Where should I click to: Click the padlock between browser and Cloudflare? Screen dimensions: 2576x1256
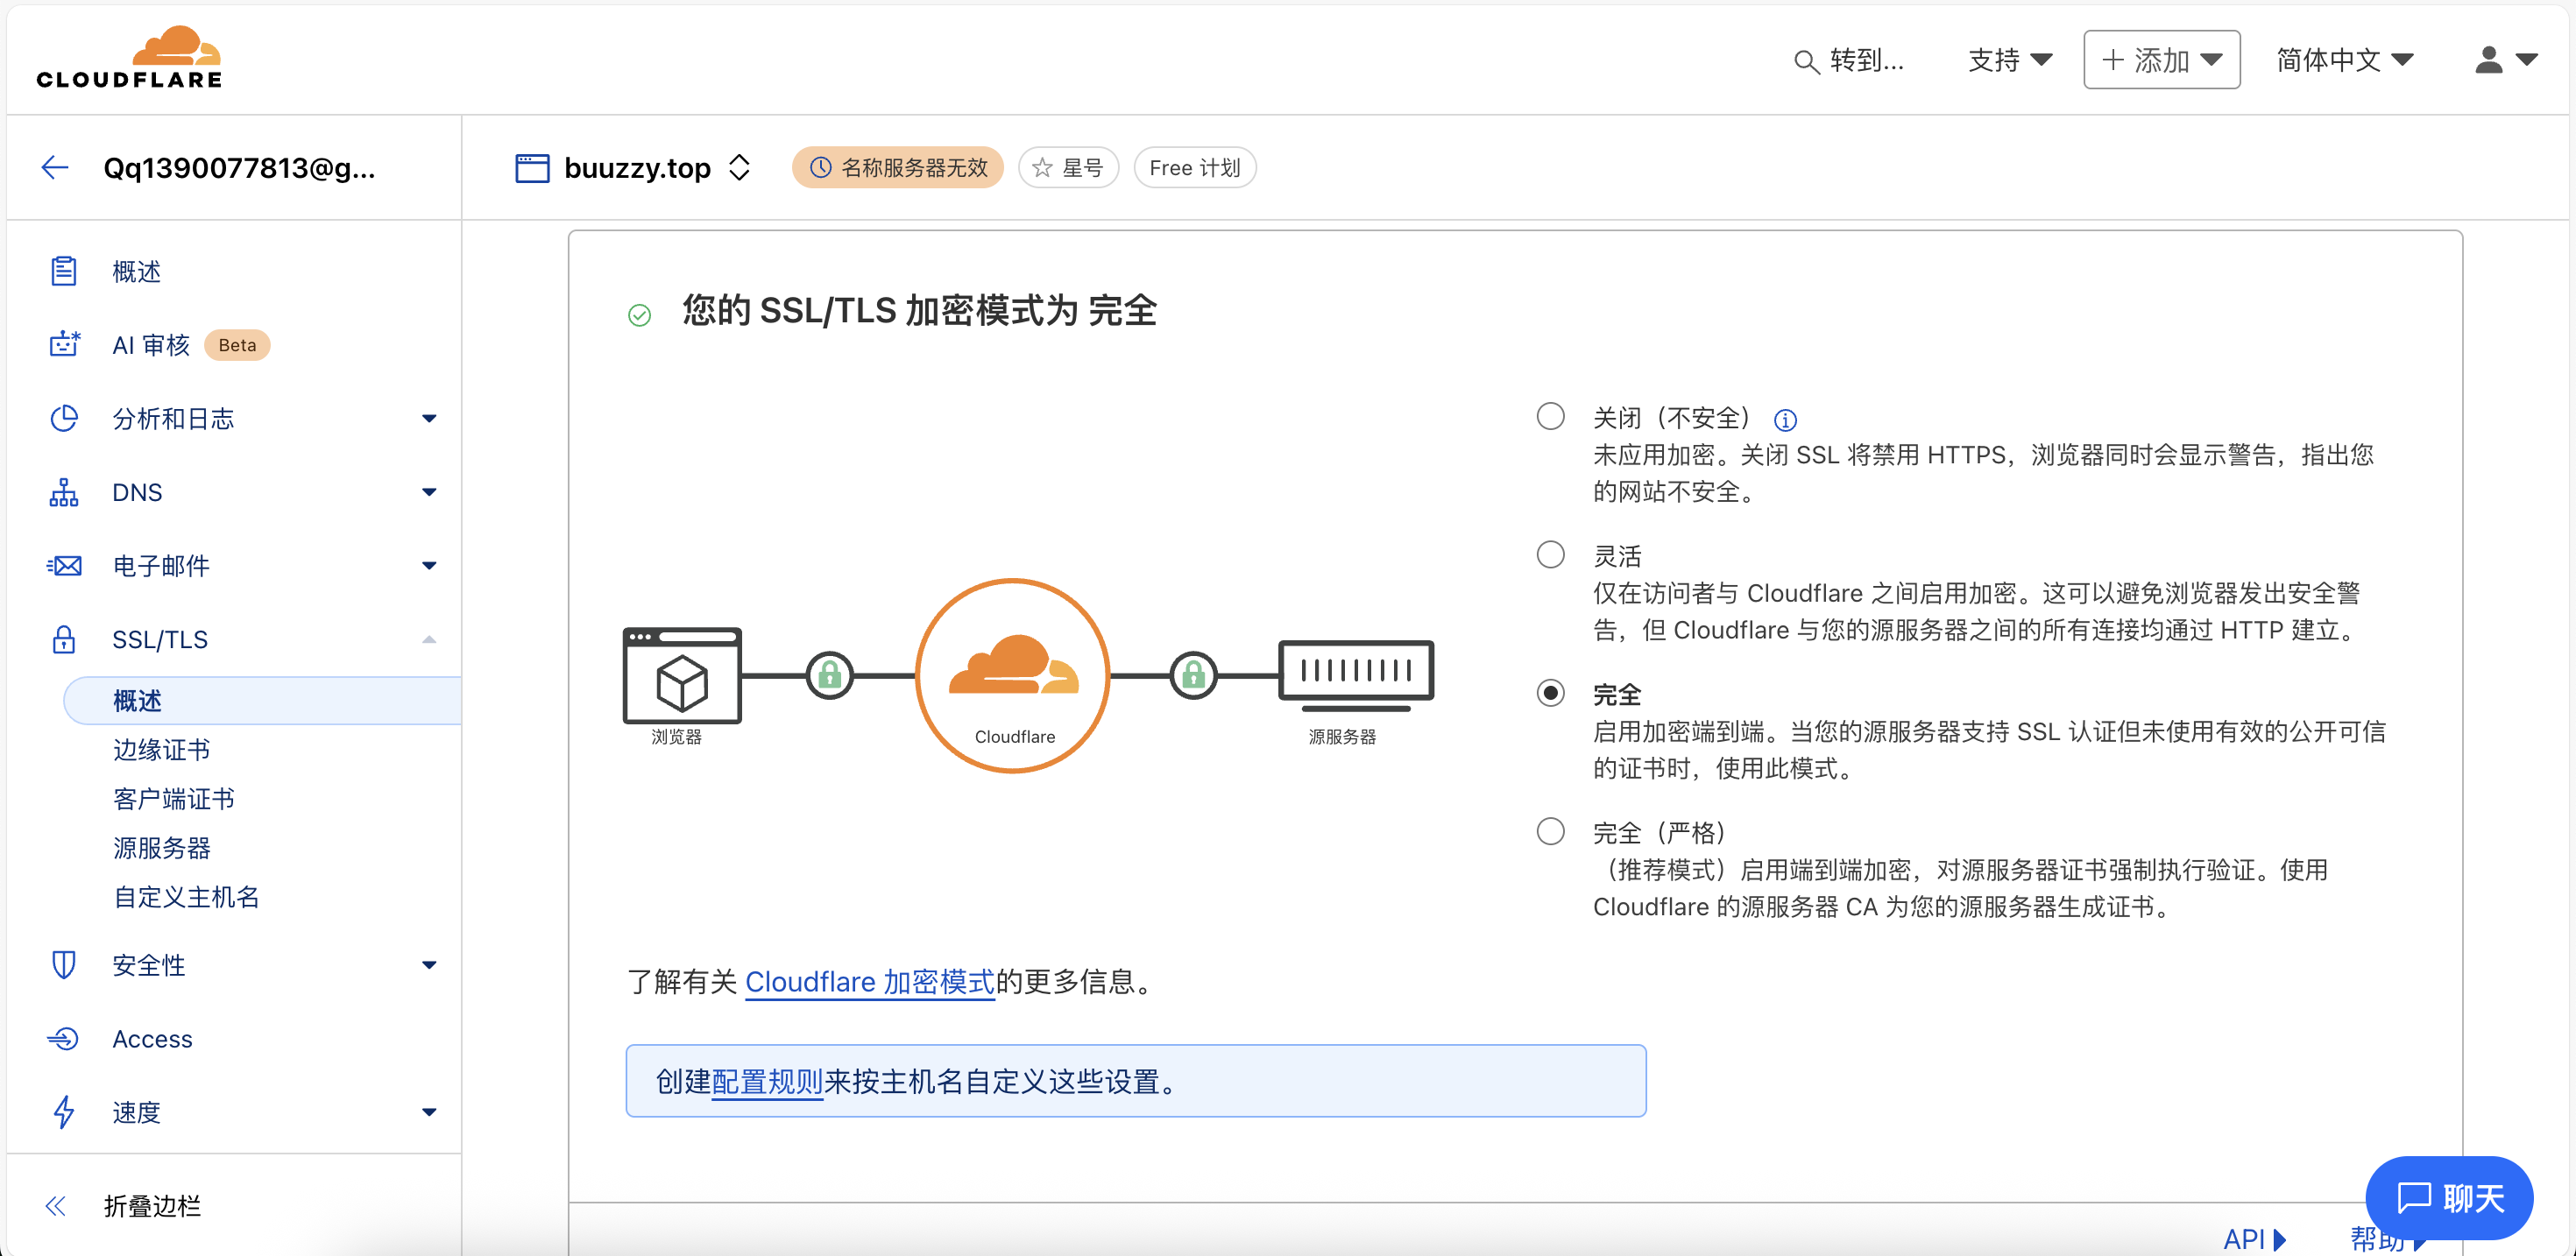pos(830,676)
